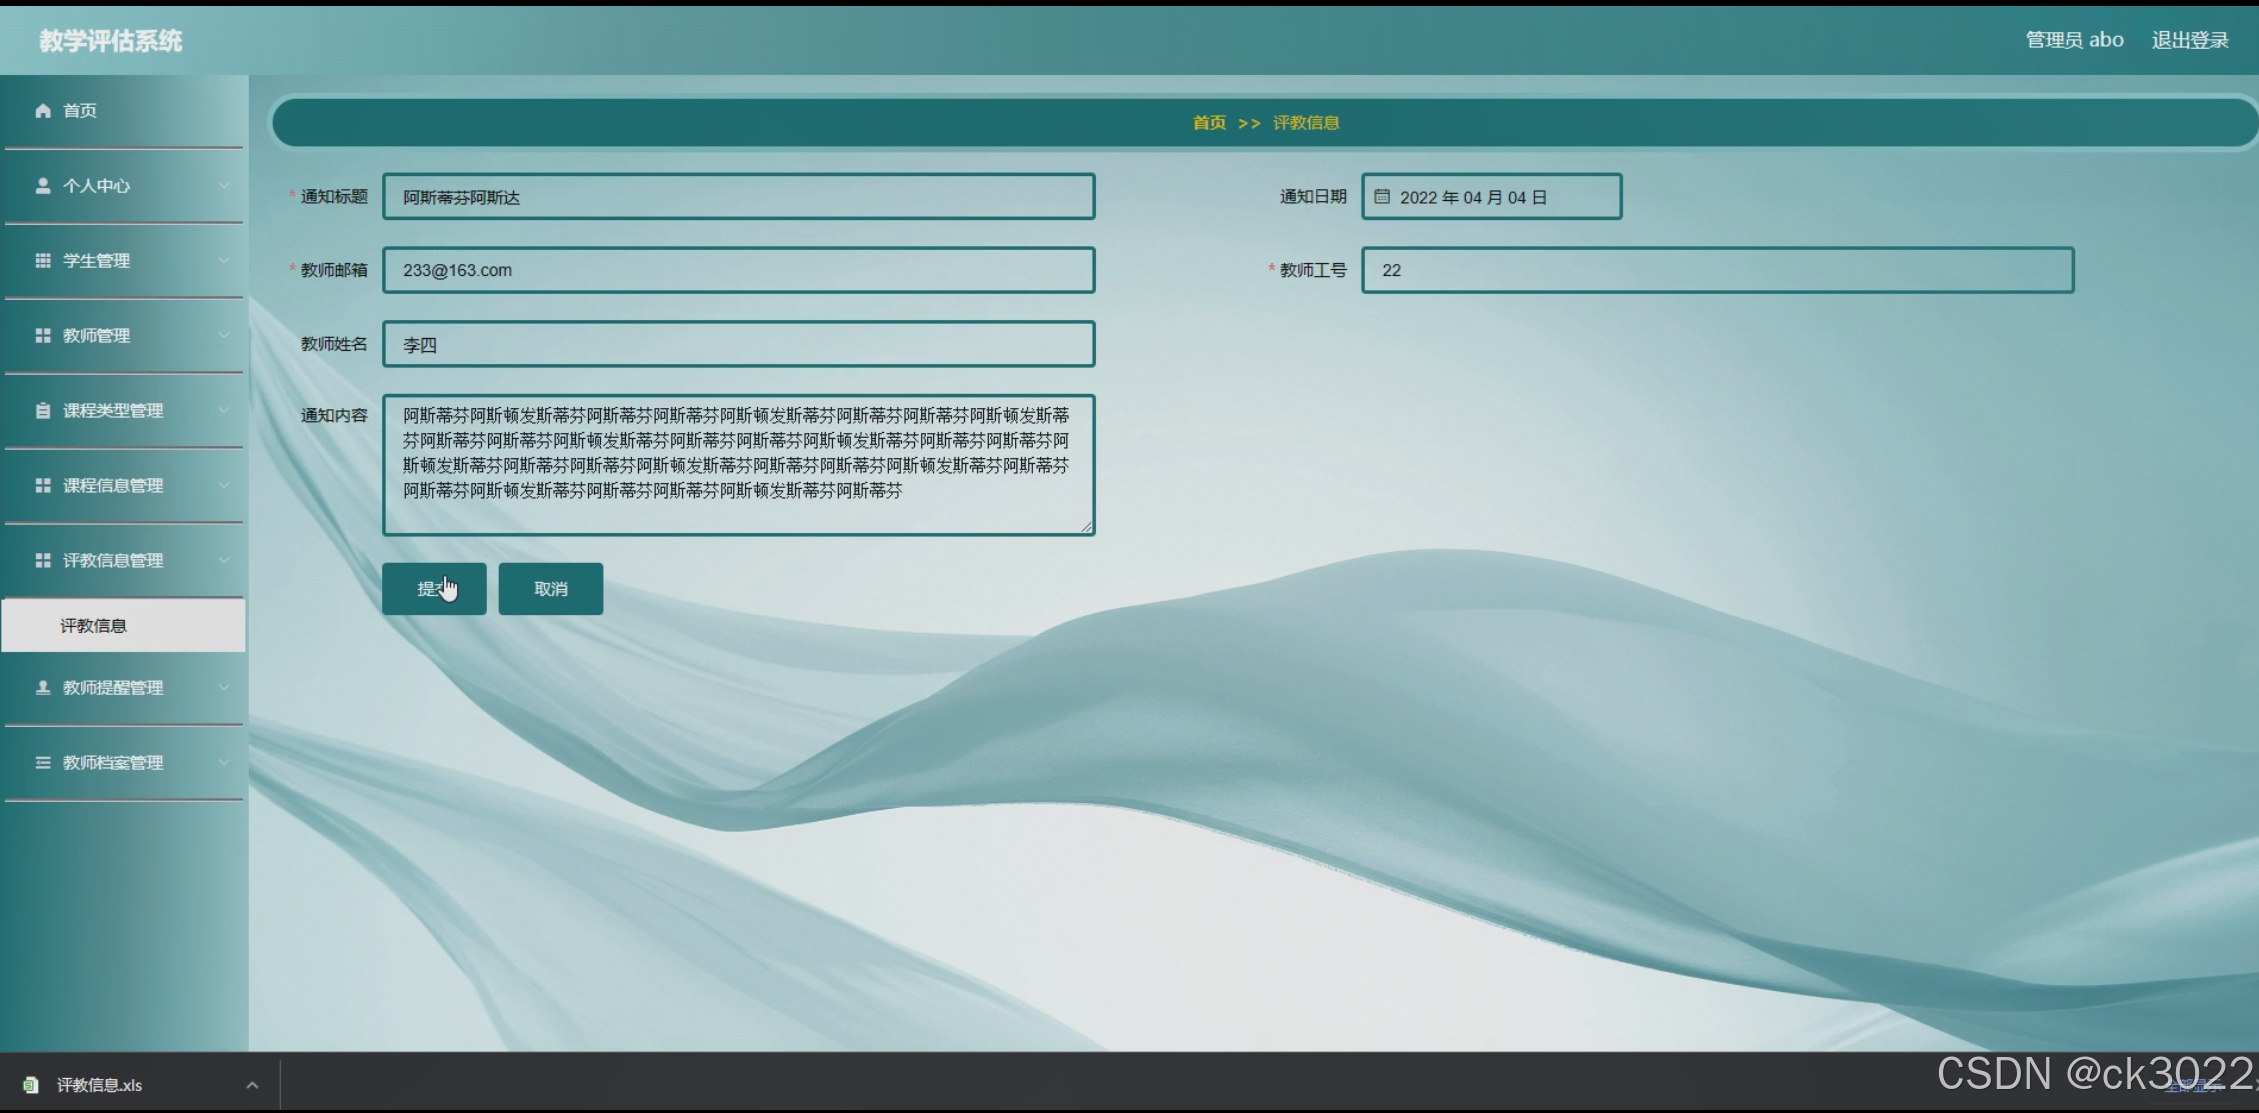Click the 教师邮箱 input field

click(x=738, y=270)
